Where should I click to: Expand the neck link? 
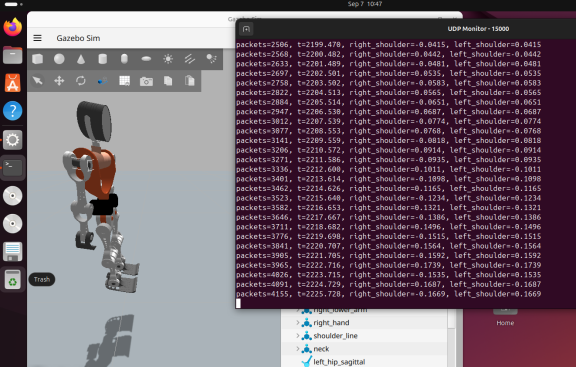pos(298,348)
